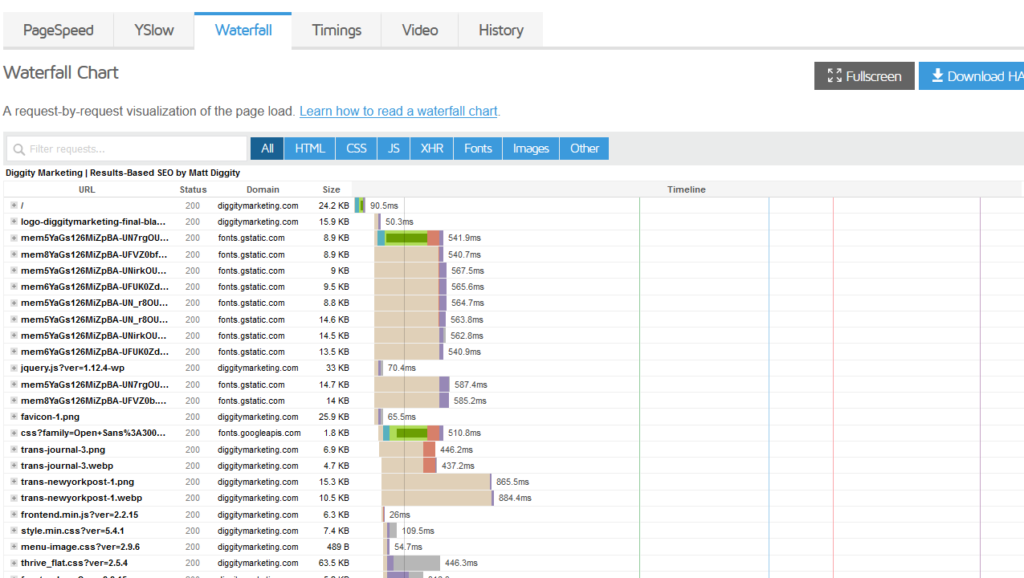The width and height of the screenshot is (1024, 578).
Task: Filter requests by JS type
Action: pos(394,148)
